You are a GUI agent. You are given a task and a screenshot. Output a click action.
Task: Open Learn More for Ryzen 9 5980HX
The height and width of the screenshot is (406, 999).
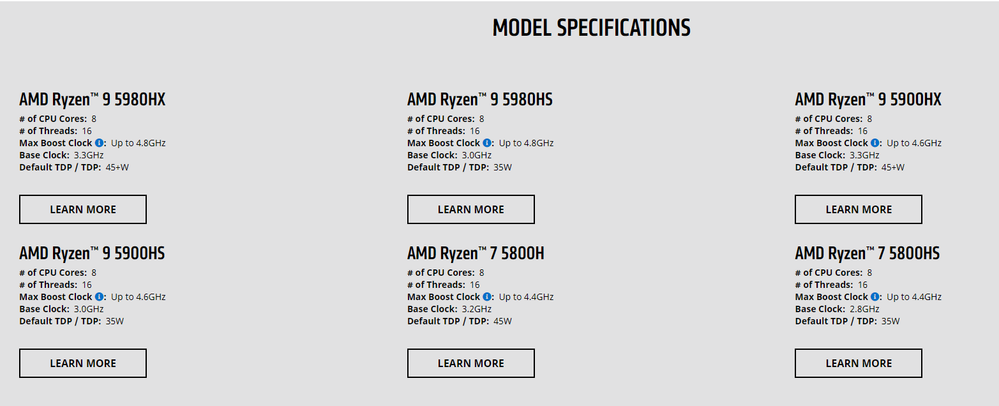[x=83, y=210]
